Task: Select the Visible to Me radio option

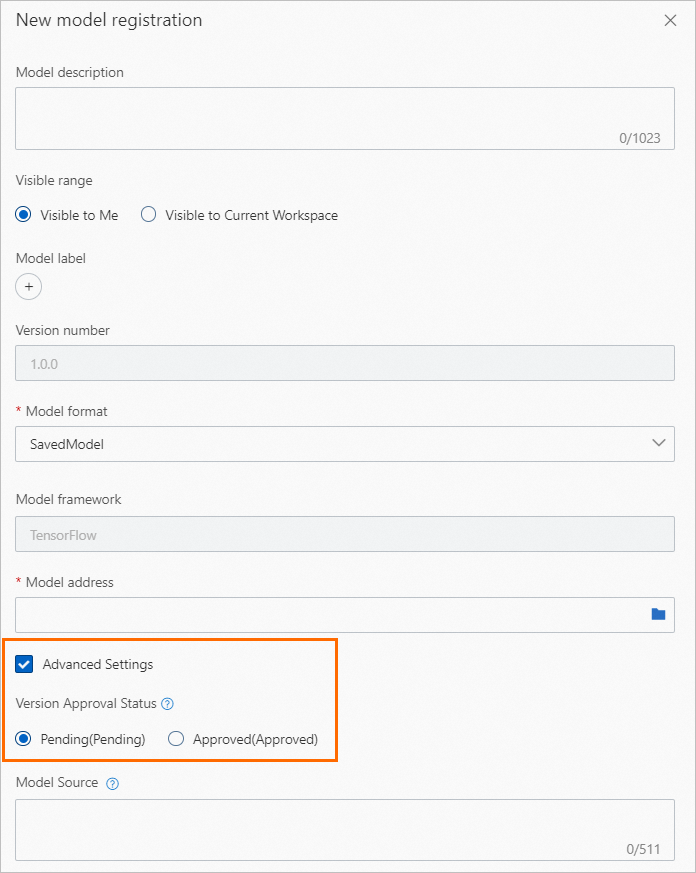Action: [24, 215]
